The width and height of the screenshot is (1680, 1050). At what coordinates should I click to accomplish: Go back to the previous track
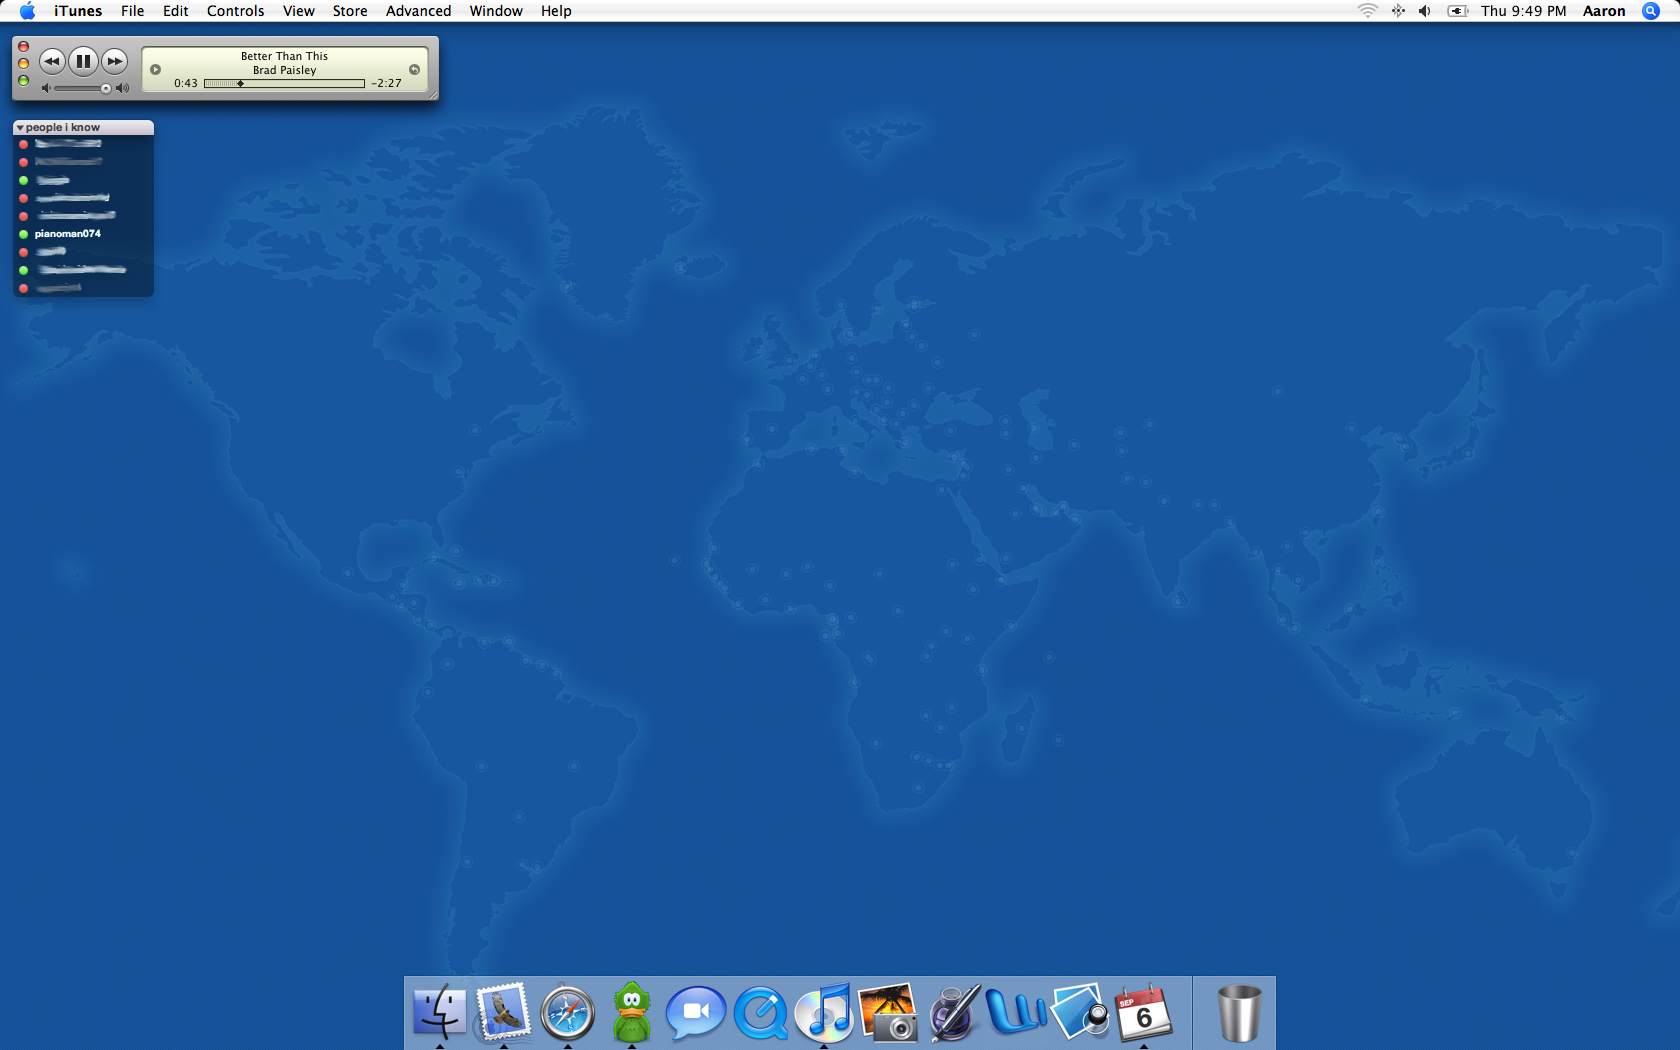pos(52,61)
